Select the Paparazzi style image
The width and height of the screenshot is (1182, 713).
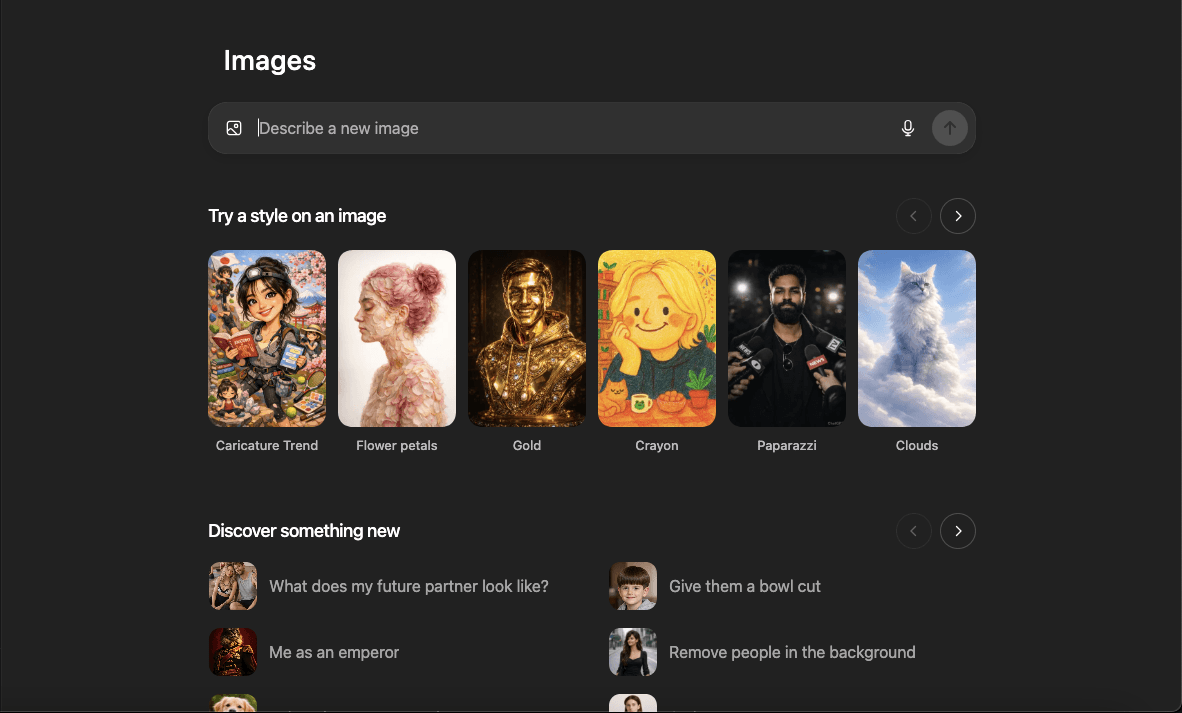787,338
